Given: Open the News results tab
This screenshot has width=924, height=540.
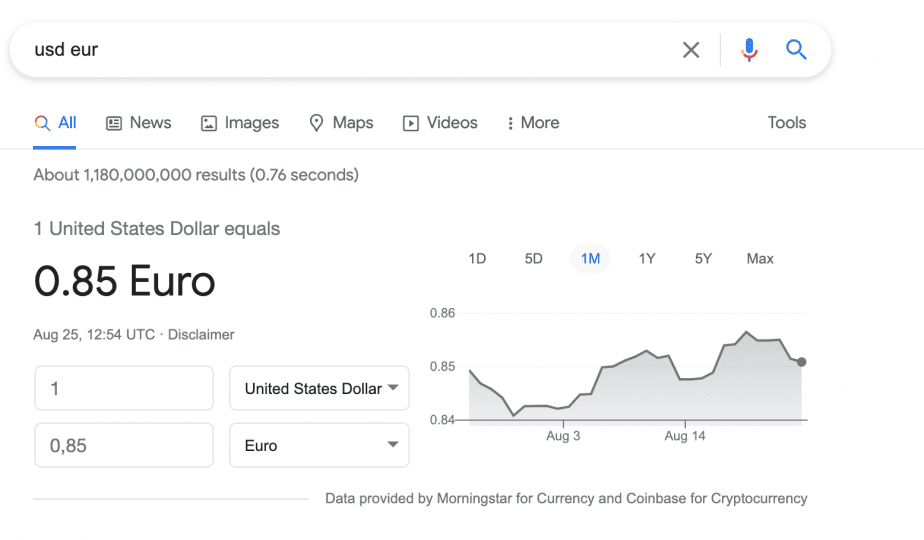Looking at the screenshot, I should (138, 123).
